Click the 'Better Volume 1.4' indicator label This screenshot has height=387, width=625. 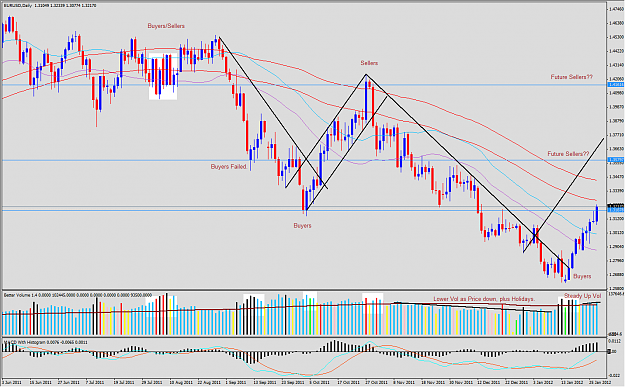[x=20, y=295]
